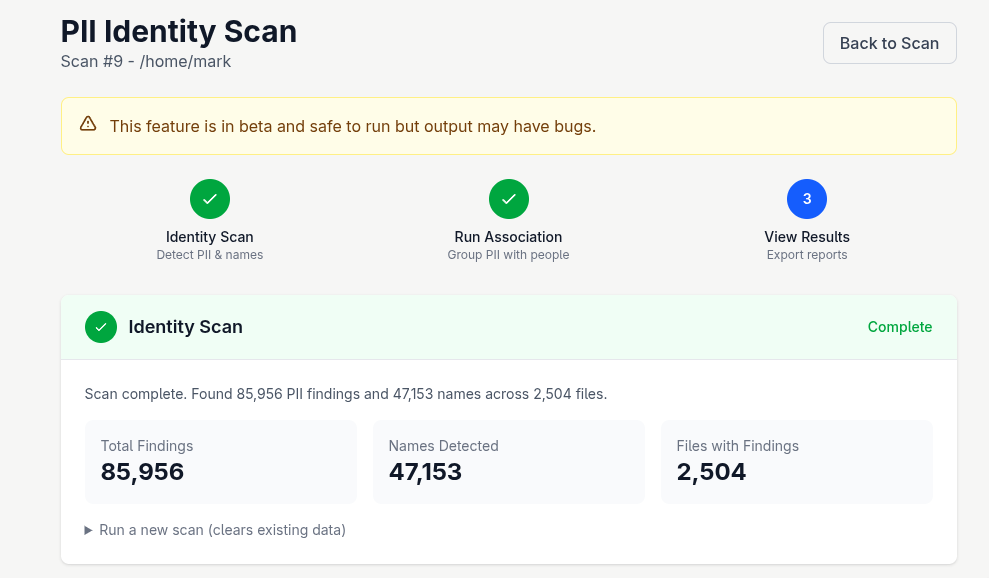Image resolution: width=989 pixels, height=578 pixels.
Task: Click the Scan #9 path subtitle
Action: point(146,62)
